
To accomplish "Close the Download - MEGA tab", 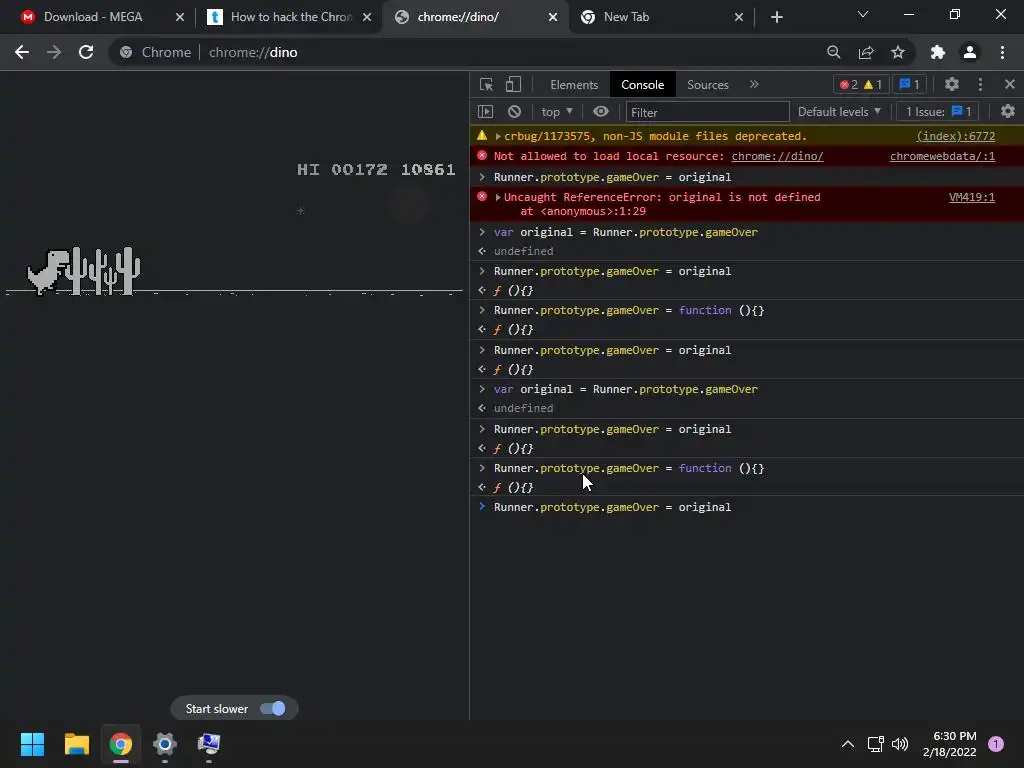I will coord(180,17).
